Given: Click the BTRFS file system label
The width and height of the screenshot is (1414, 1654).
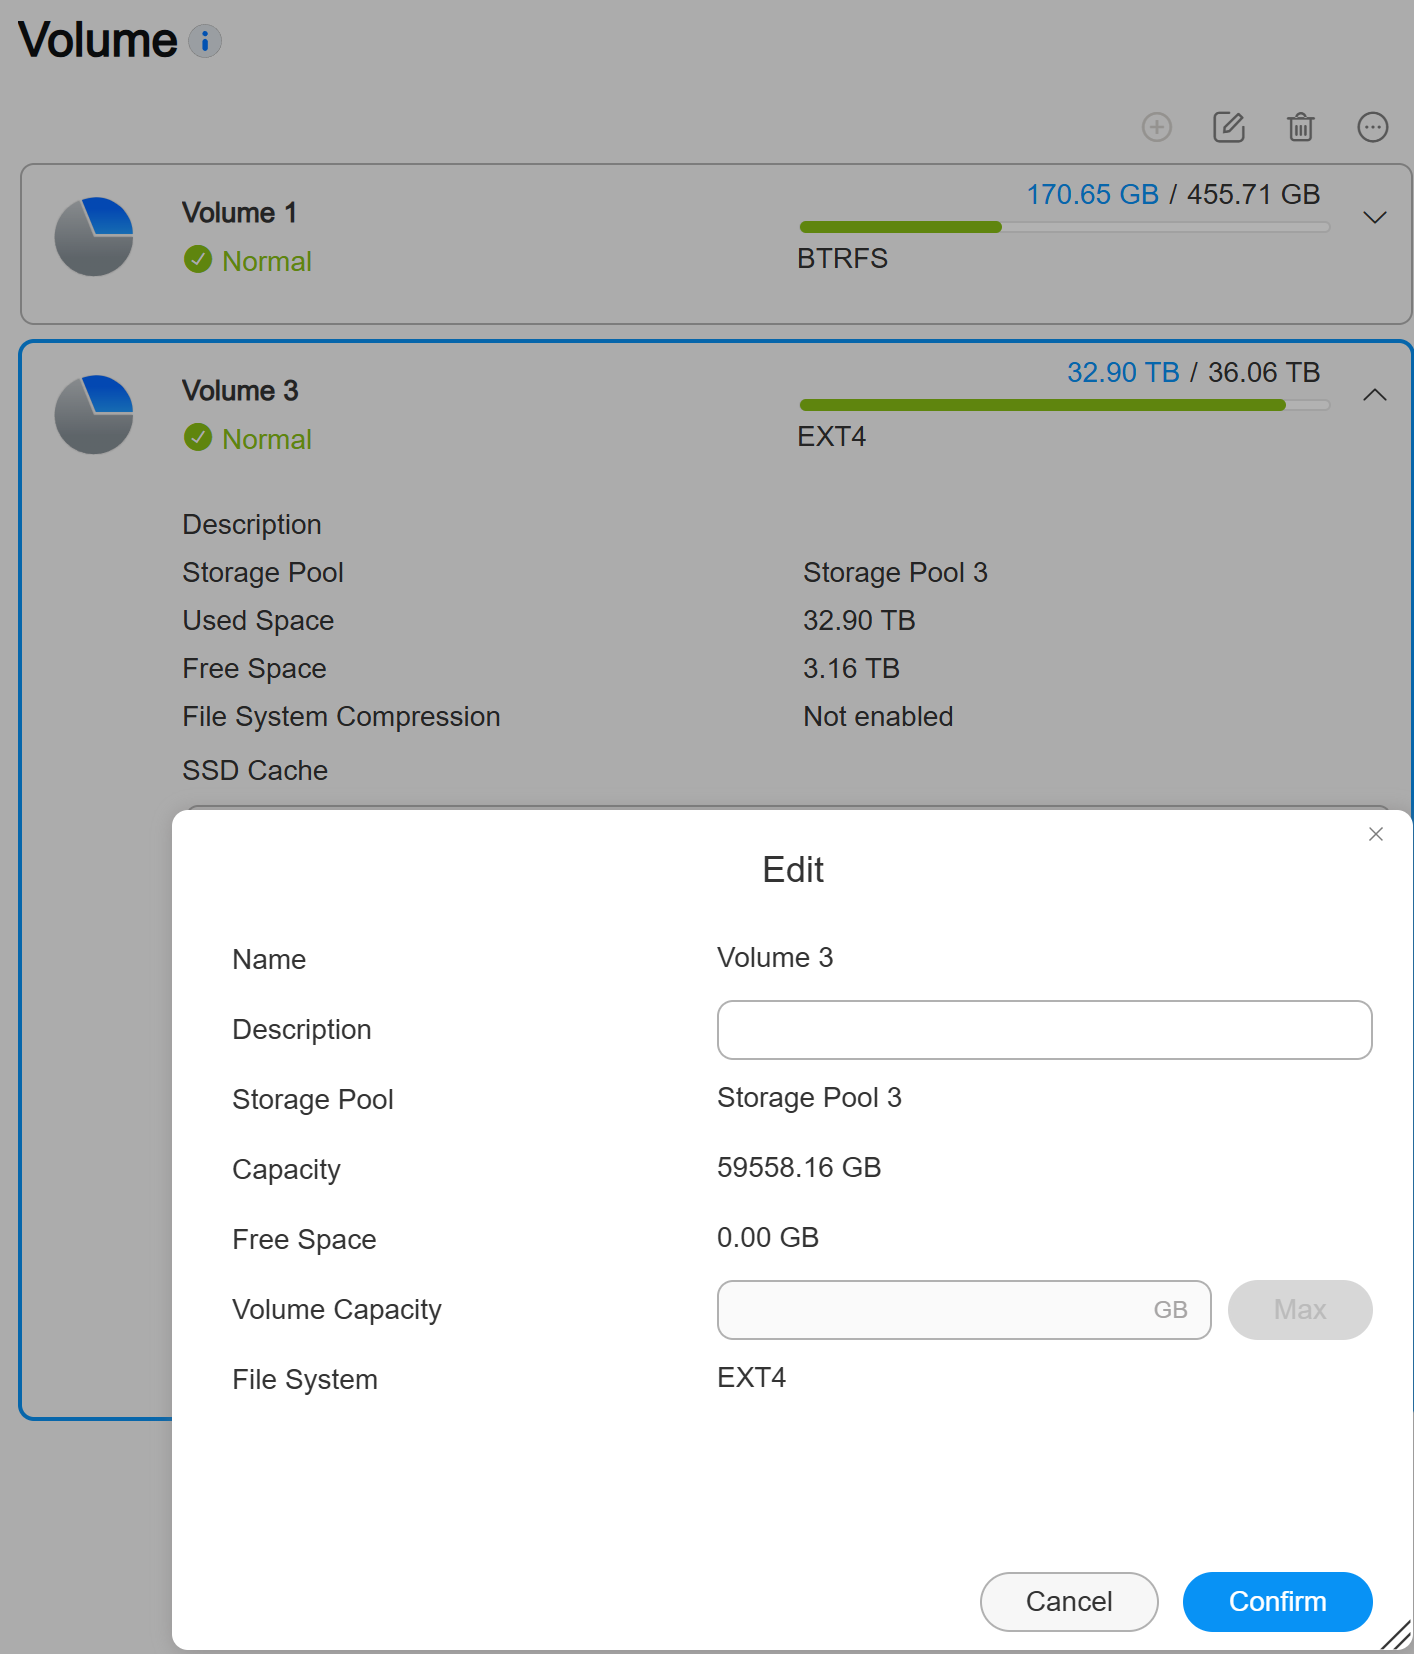Looking at the screenshot, I should [x=843, y=258].
